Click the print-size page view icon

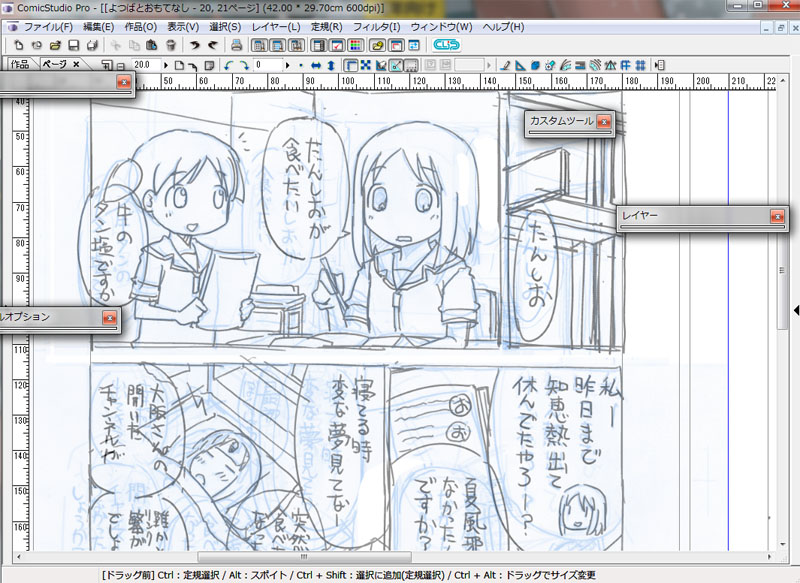pyautogui.click(x=209, y=65)
